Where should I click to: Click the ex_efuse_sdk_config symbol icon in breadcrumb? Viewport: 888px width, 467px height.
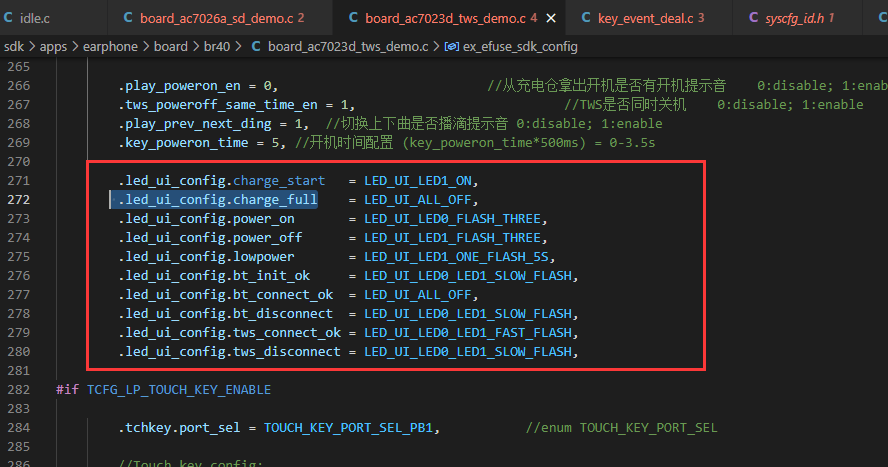click(x=451, y=46)
